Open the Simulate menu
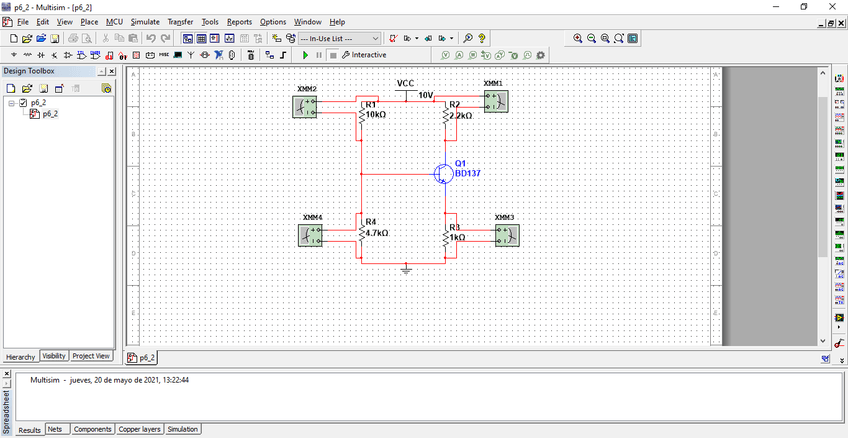 click(145, 21)
